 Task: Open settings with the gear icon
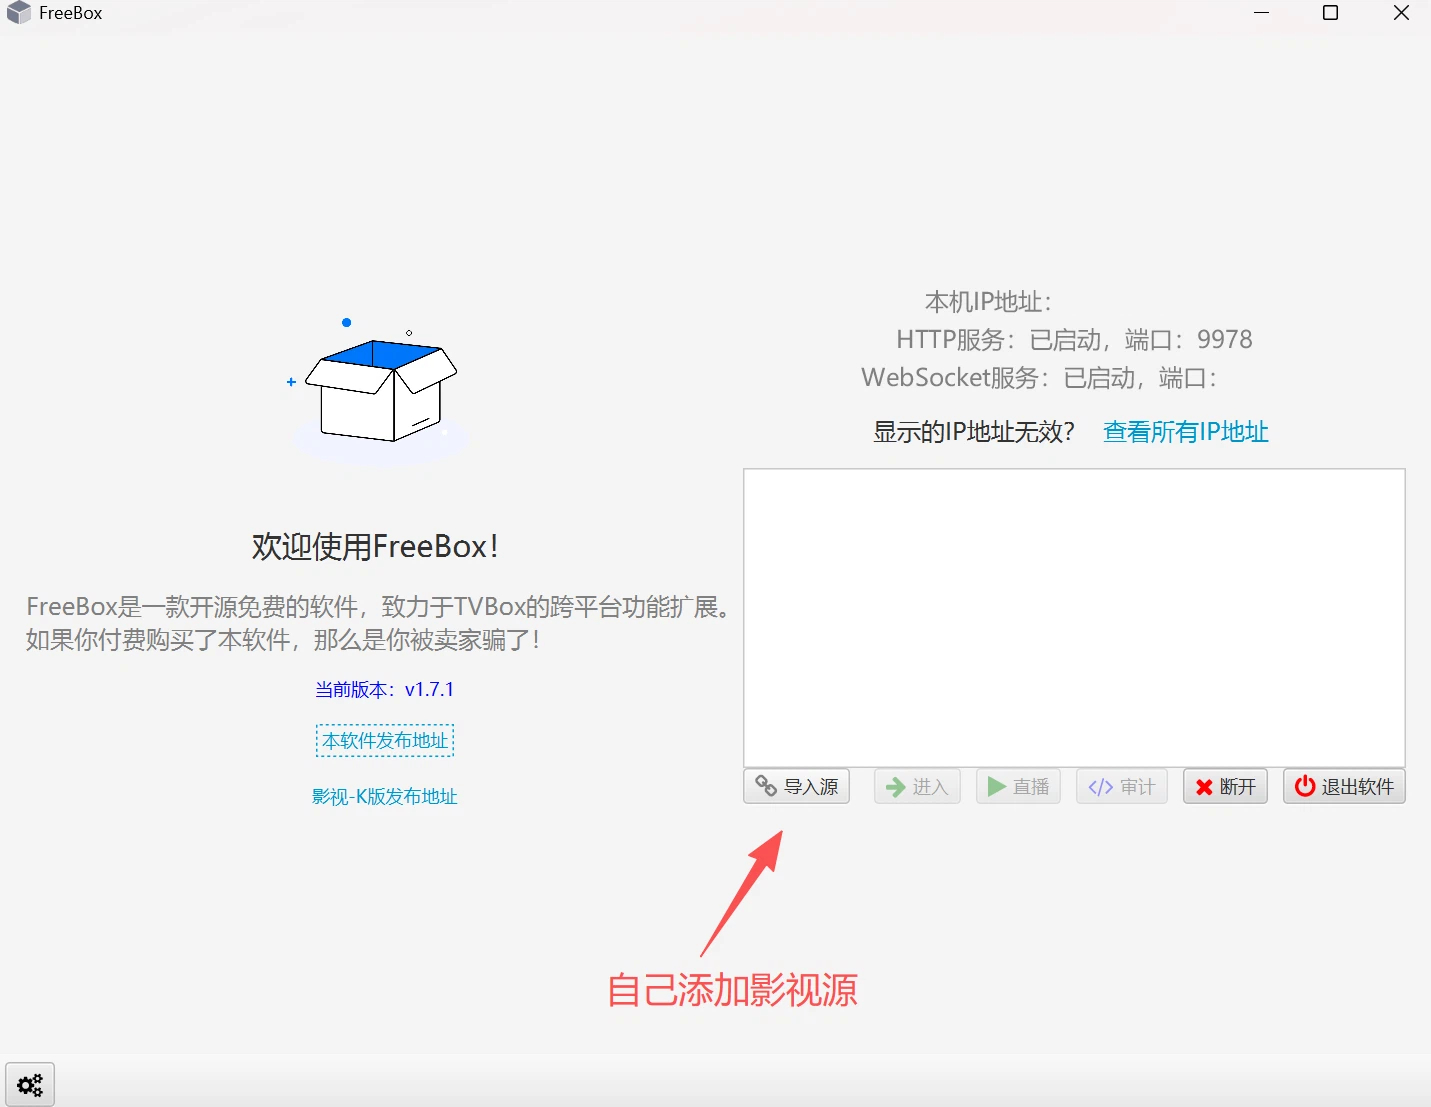[x=30, y=1084]
